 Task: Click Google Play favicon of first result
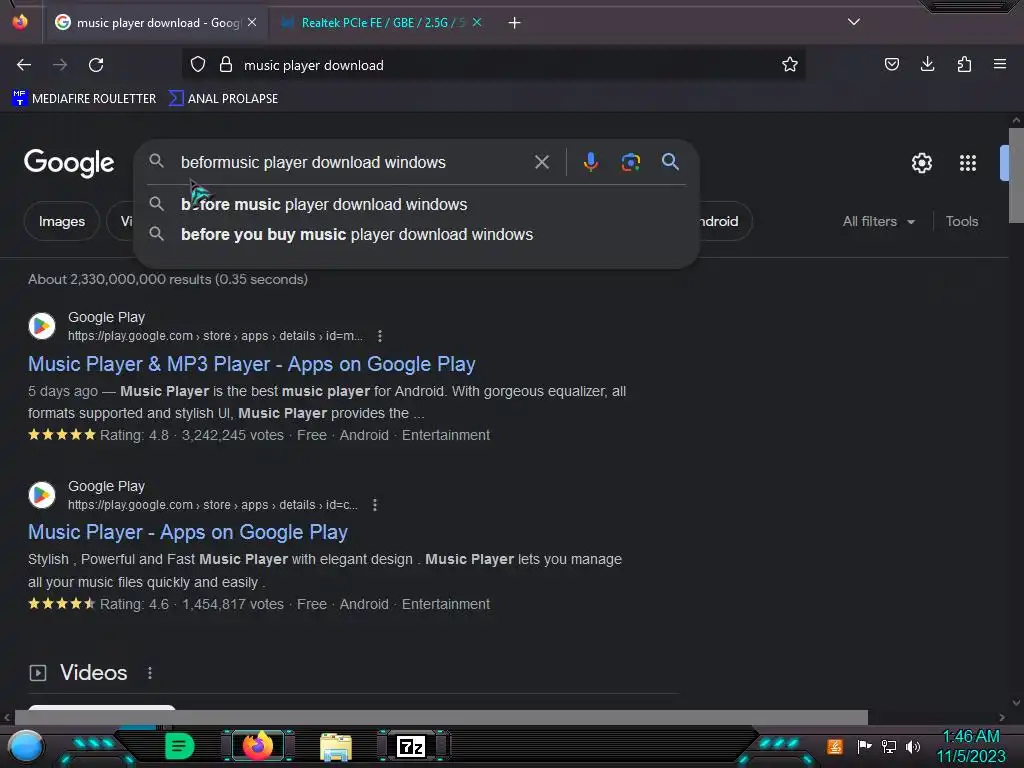tap(42, 326)
